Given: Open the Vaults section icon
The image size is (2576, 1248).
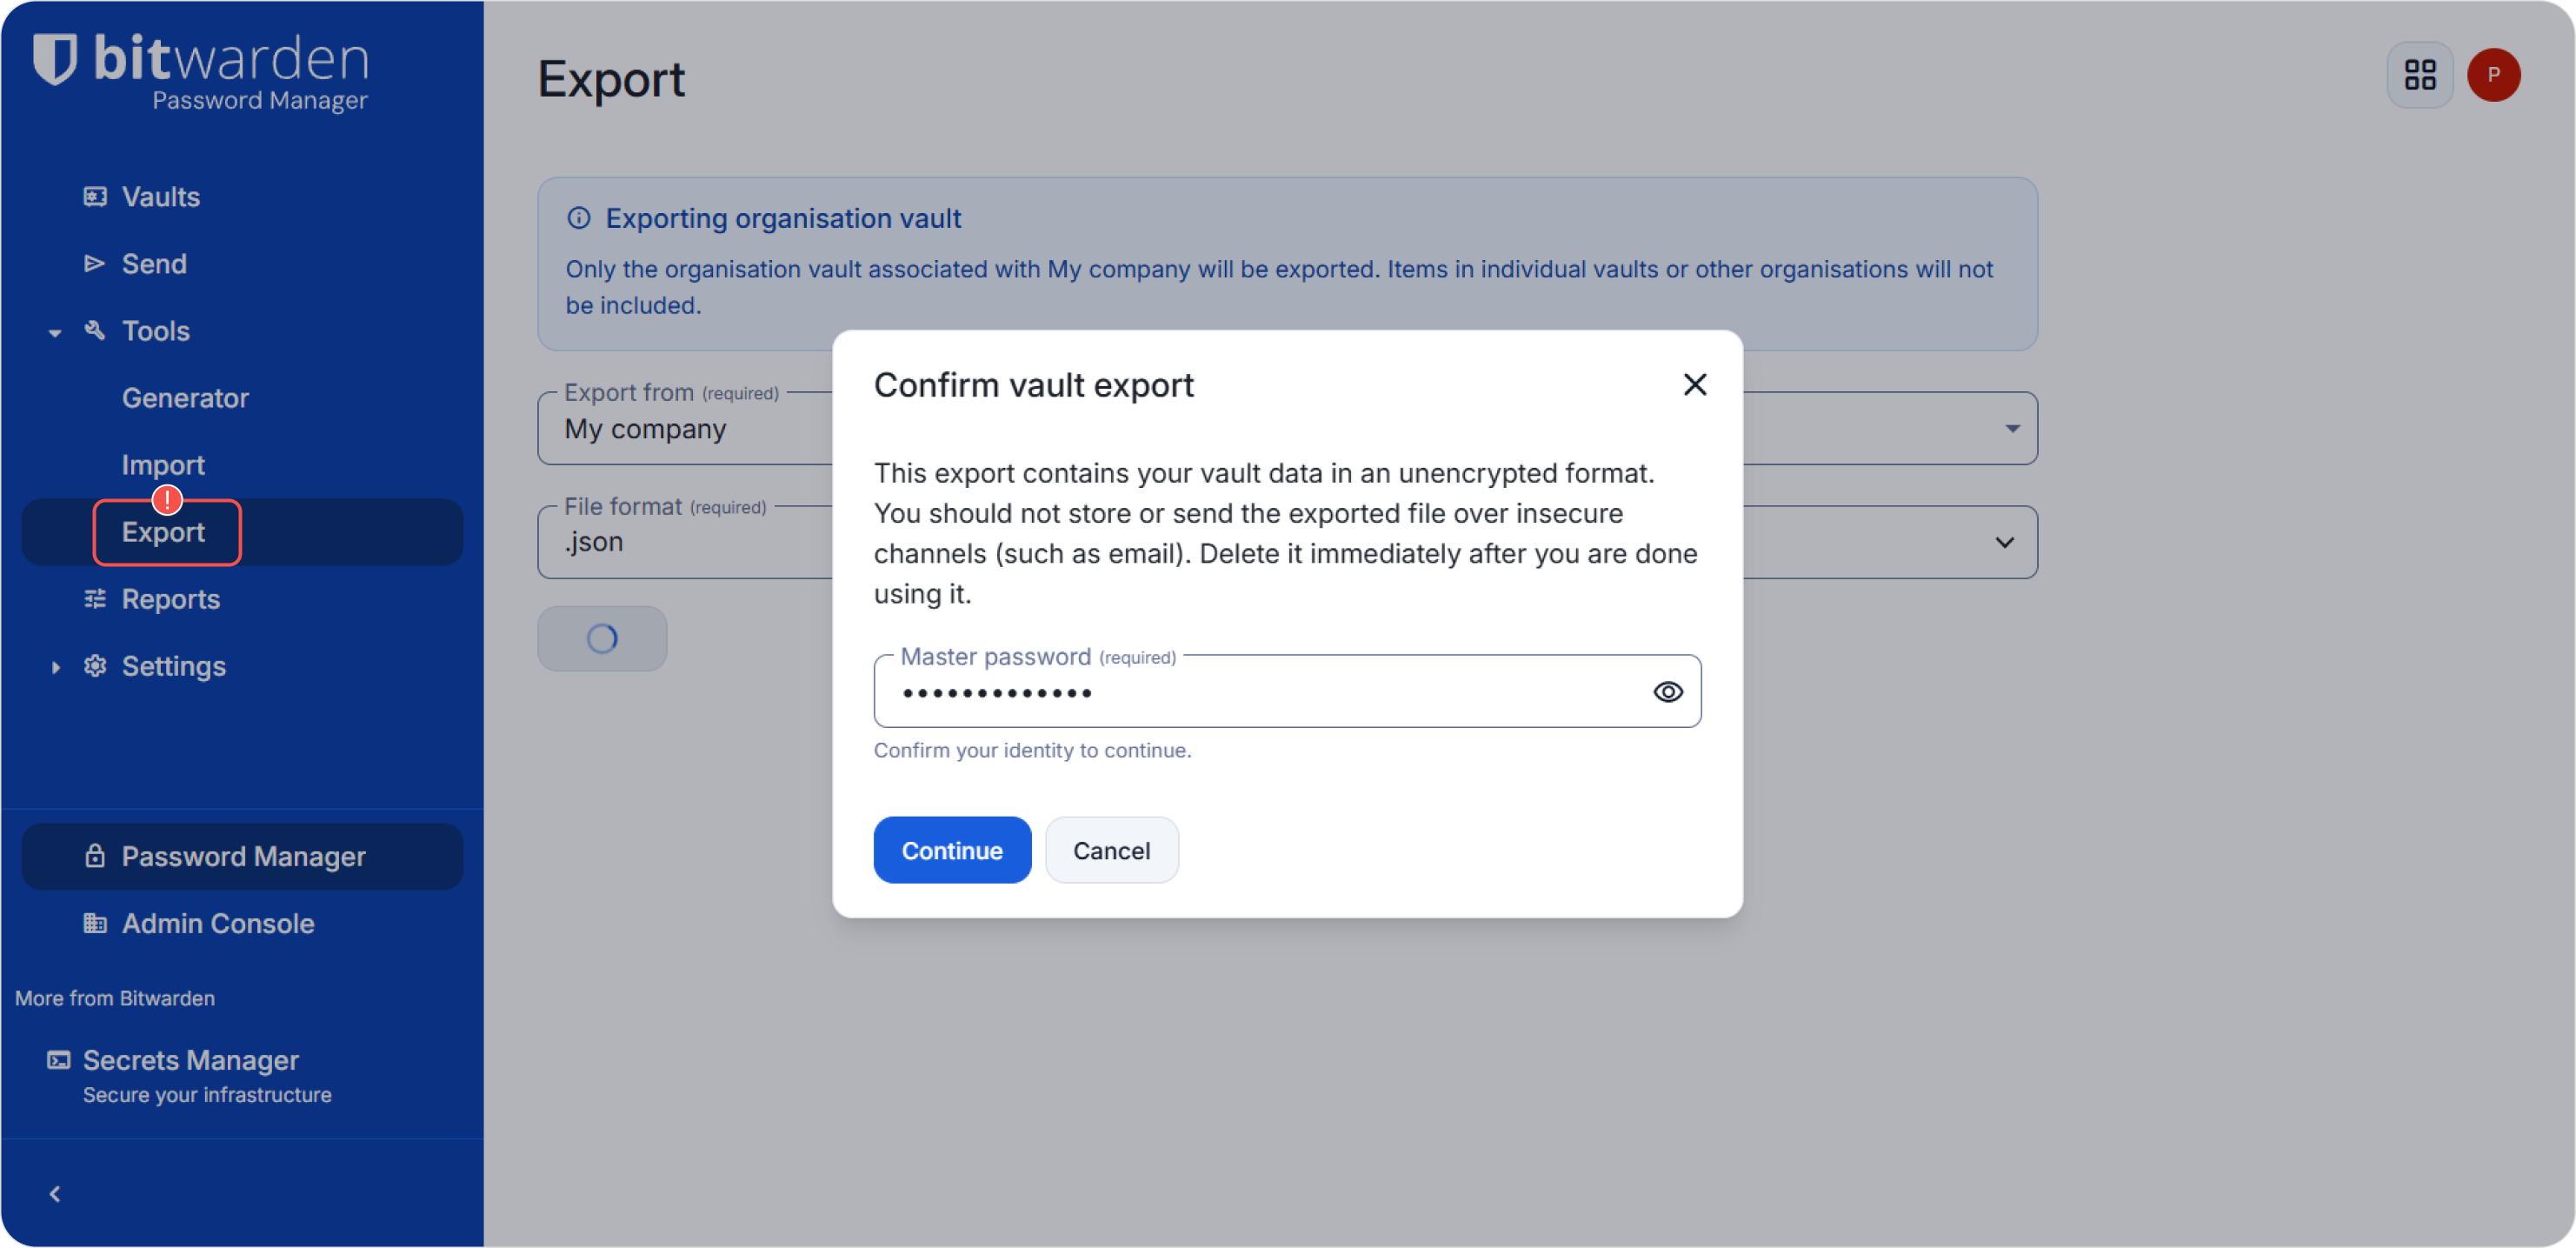Looking at the screenshot, I should click(x=95, y=196).
